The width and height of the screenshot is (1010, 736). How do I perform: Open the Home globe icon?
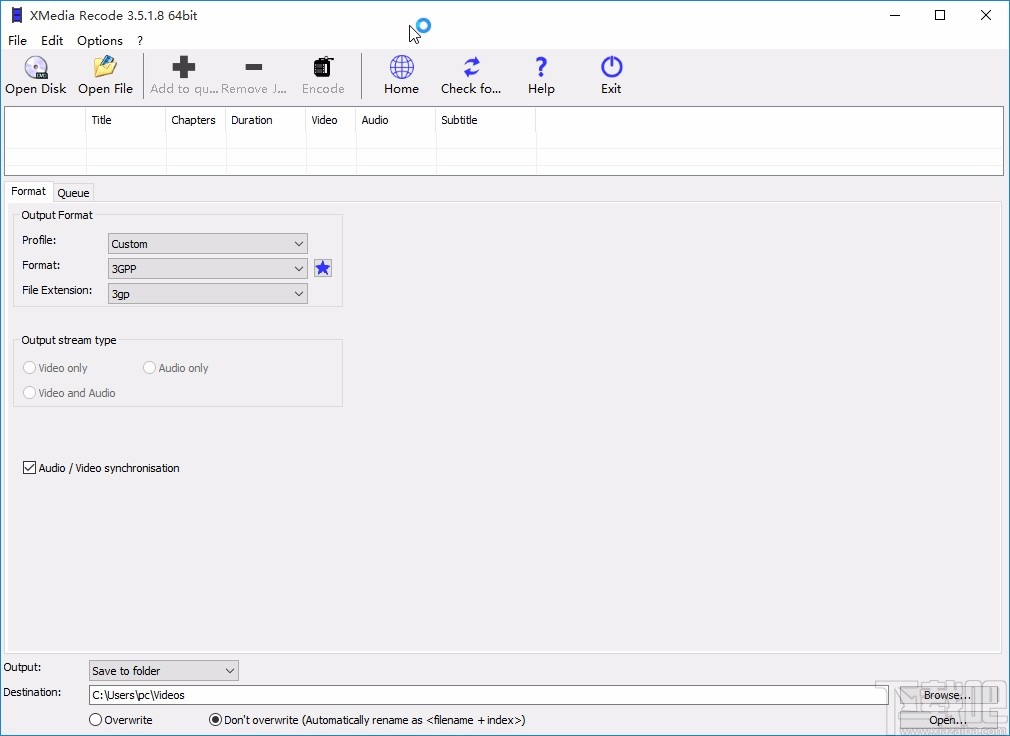point(401,68)
